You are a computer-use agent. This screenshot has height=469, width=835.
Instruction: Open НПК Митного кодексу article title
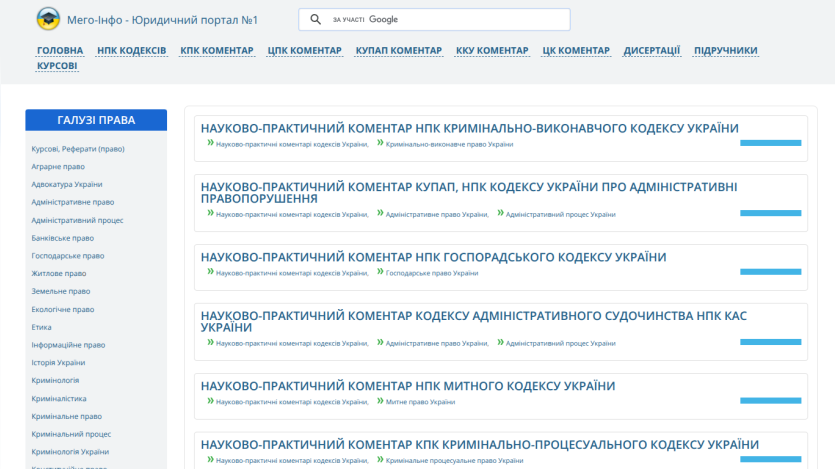point(407,386)
